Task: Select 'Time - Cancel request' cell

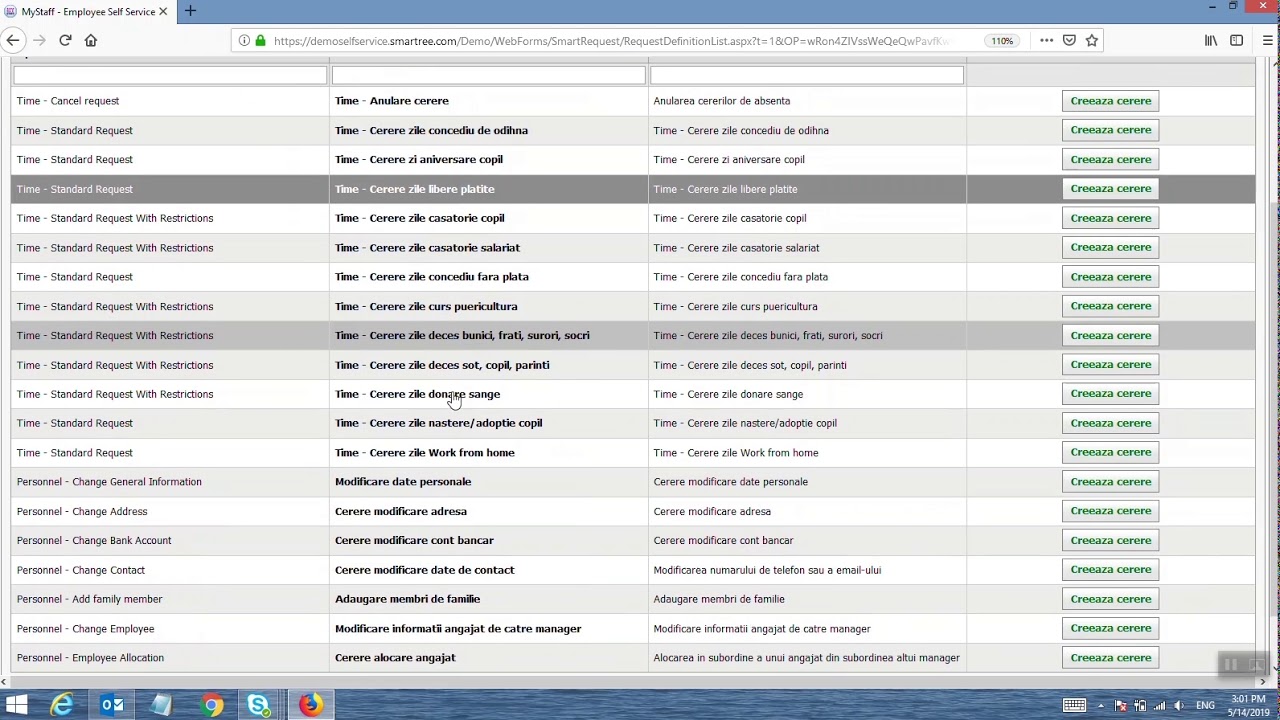Action: [170, 101]
